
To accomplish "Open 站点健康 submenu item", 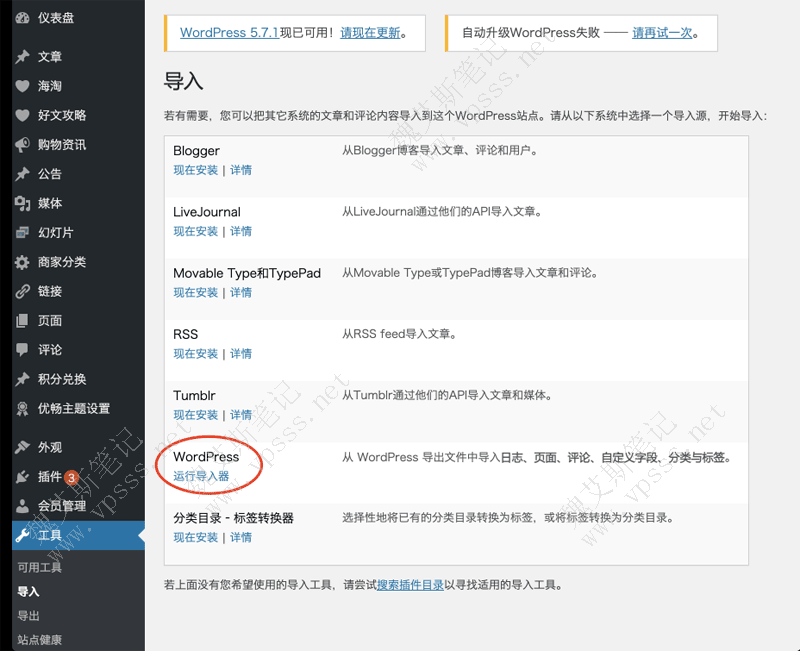I will (x=39, y=640).
